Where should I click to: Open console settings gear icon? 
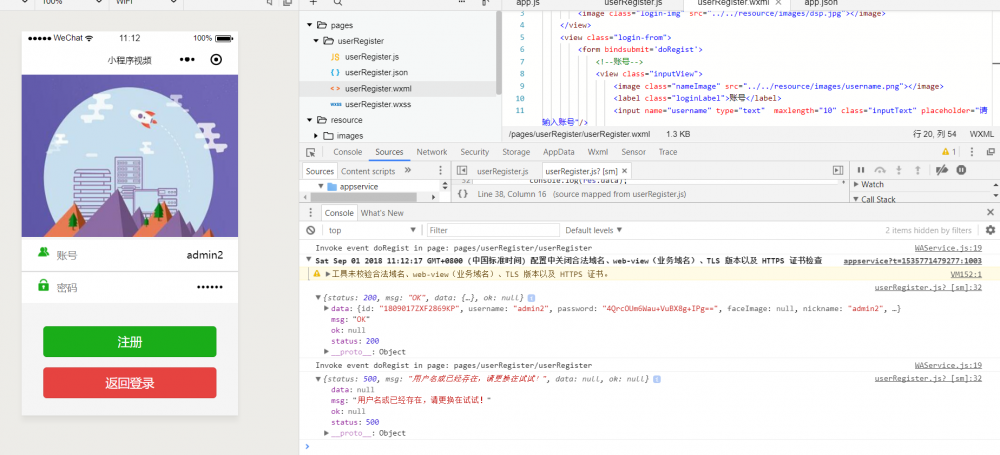991,230
